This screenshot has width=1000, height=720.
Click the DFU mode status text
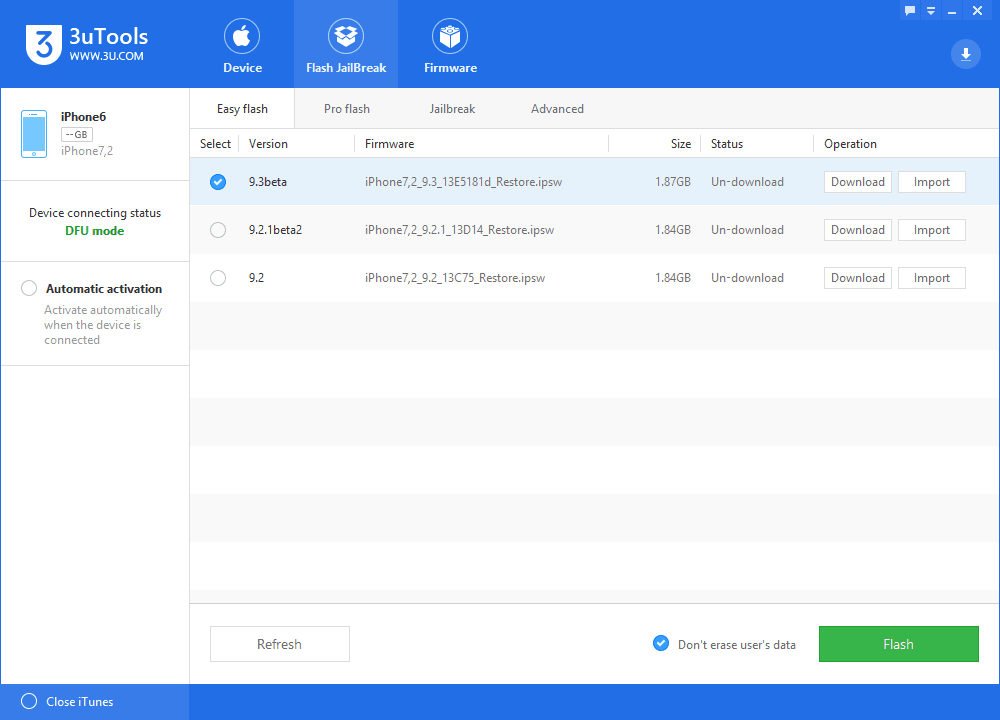coord(95,231)
